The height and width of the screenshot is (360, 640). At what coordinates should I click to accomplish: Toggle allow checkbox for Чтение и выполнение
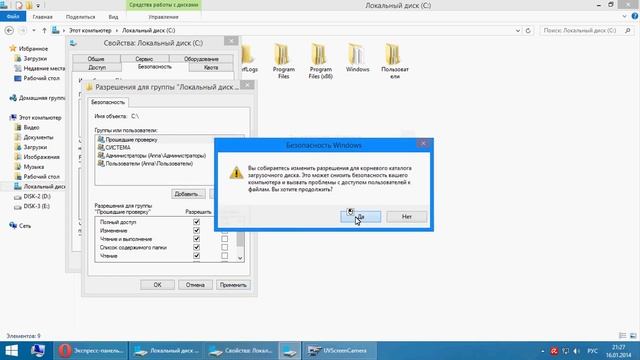click(196, 239)
